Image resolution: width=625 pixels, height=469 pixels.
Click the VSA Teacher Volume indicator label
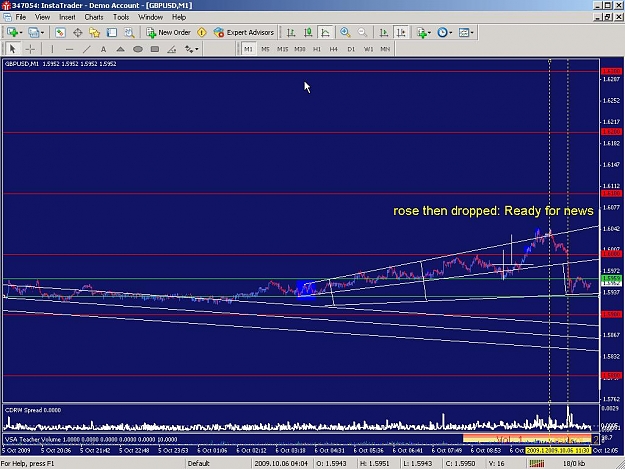91,440
